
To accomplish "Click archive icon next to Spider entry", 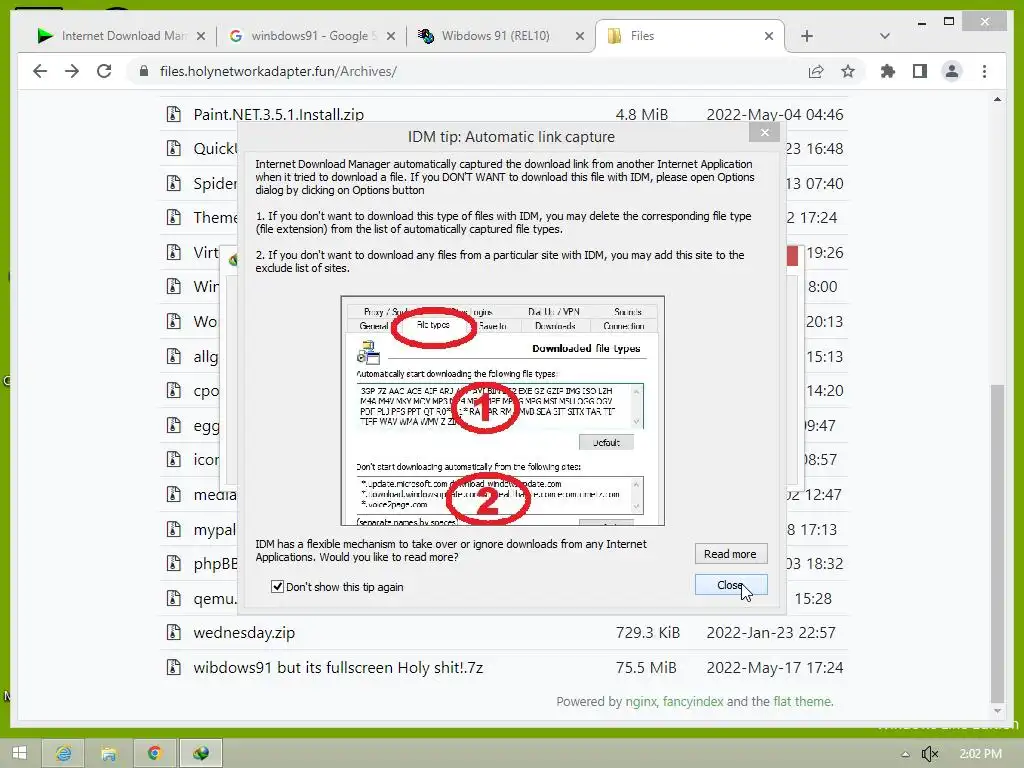I will tap(173, 184).
